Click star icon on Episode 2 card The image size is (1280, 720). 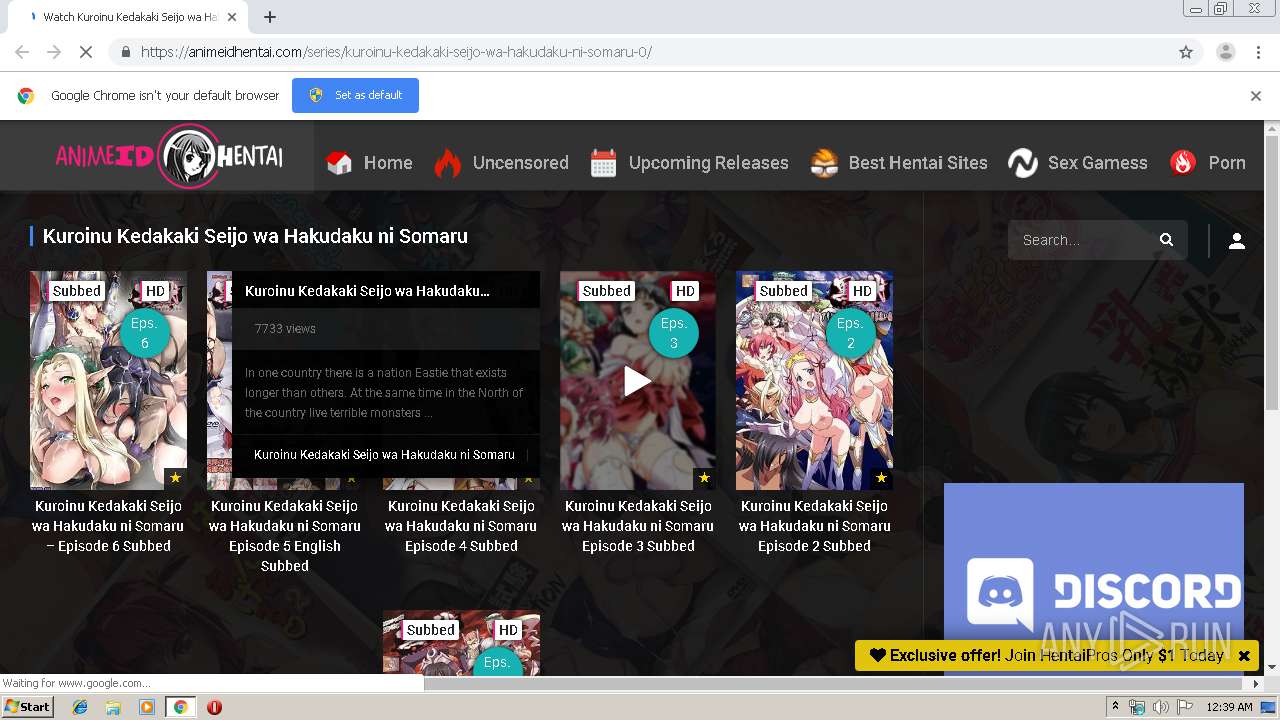[881, 478]
